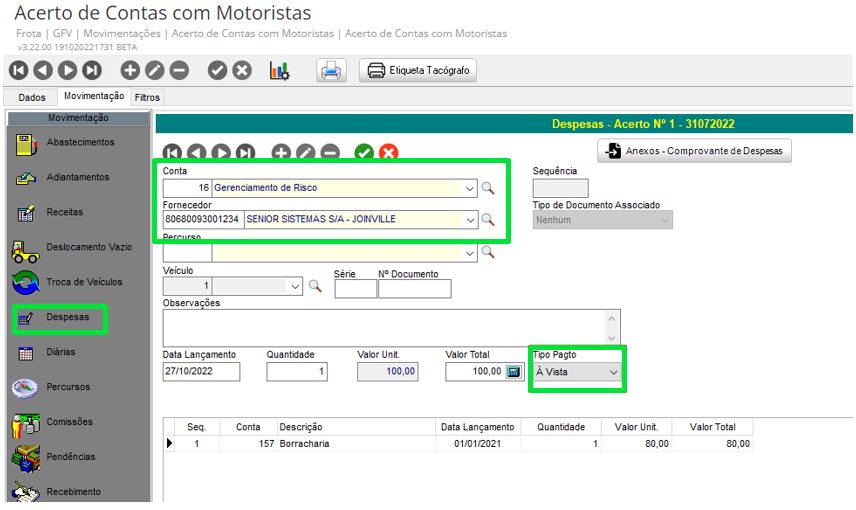Cancel expense with red X
Image resolution: width=856 pixels, height=510 pixels.
(x=389, y=152)
